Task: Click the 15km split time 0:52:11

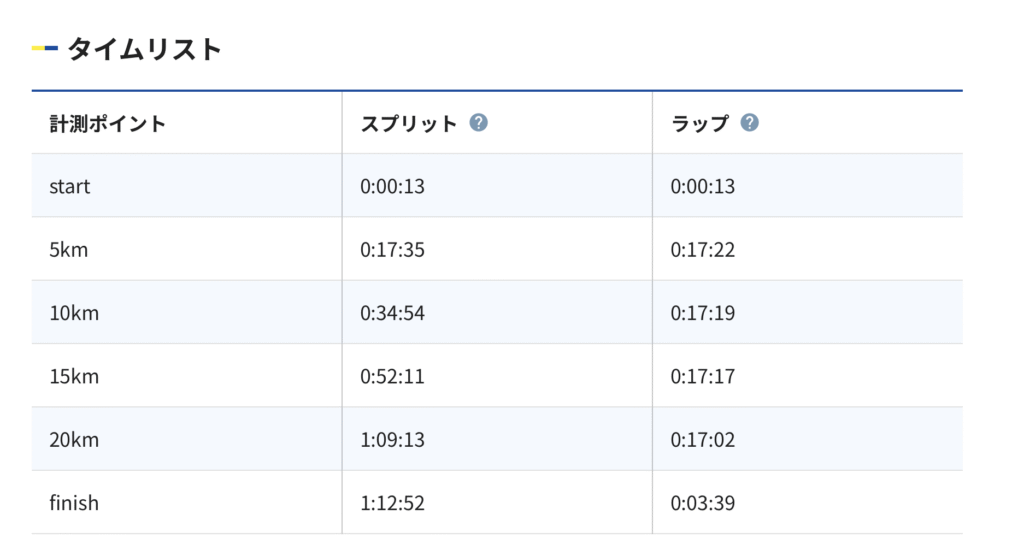Action: pyautogui.click(x=392, y=376)
